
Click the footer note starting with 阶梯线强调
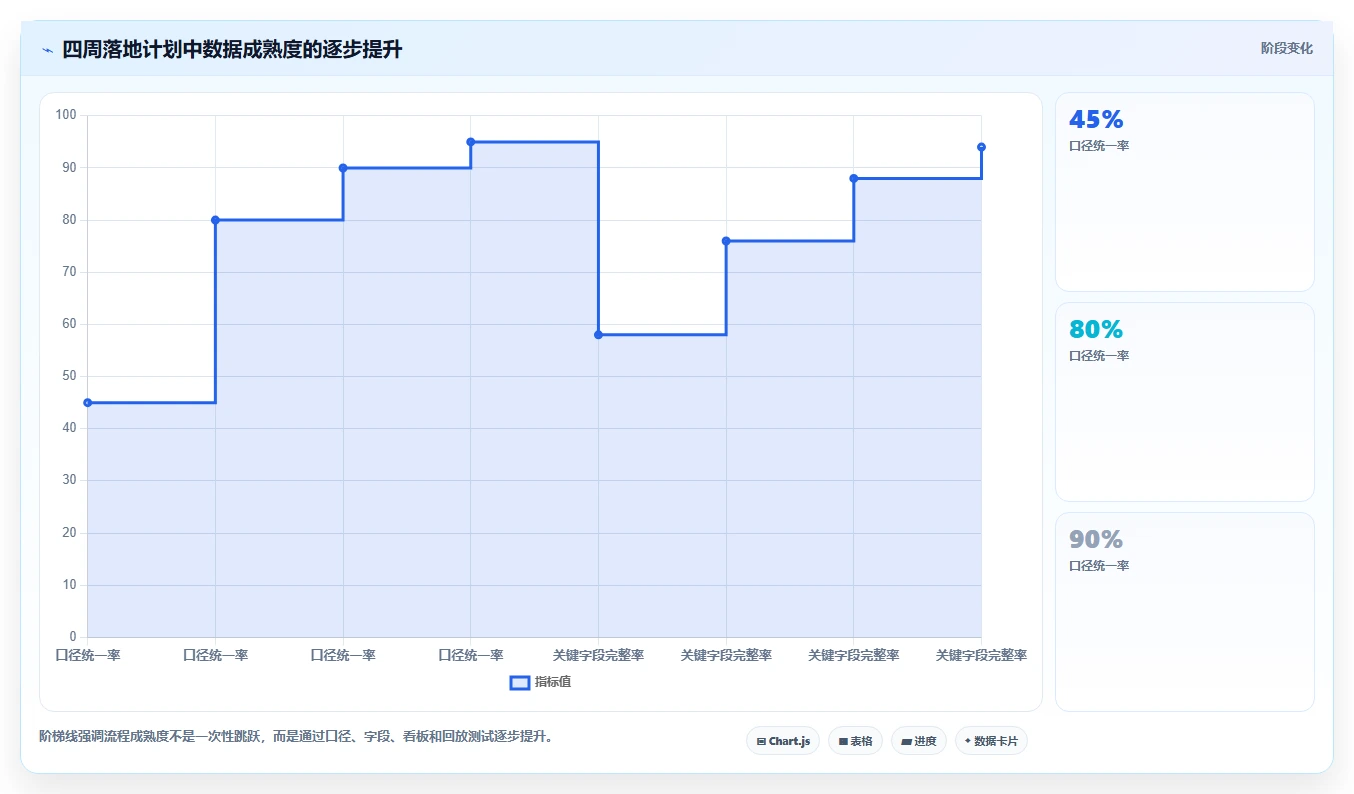[x=296, y=736]
